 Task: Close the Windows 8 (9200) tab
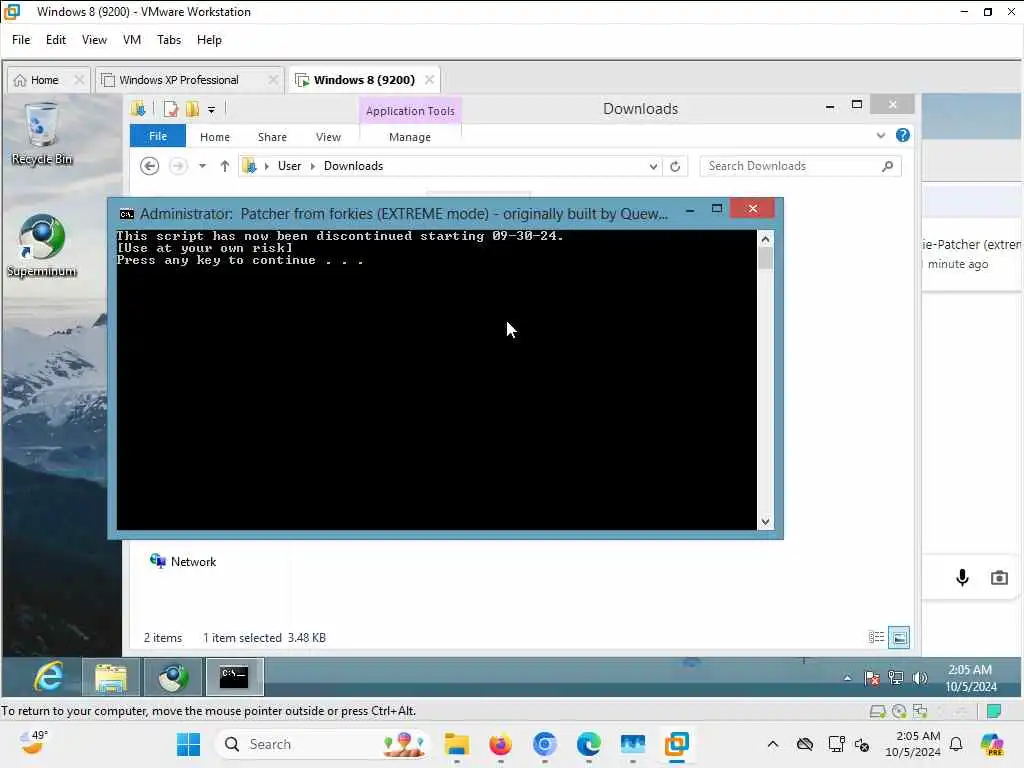430,80
